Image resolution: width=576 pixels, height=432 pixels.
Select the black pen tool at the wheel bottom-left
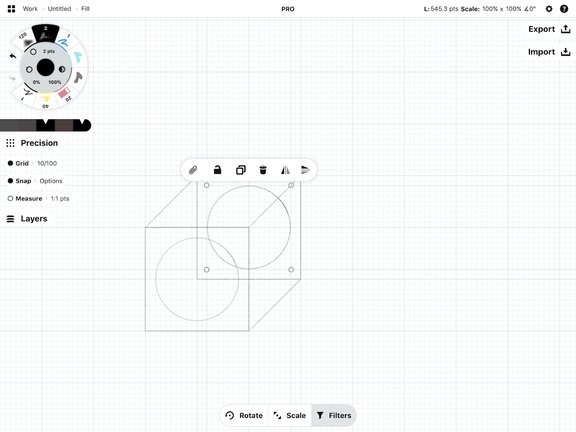point(26,93)
